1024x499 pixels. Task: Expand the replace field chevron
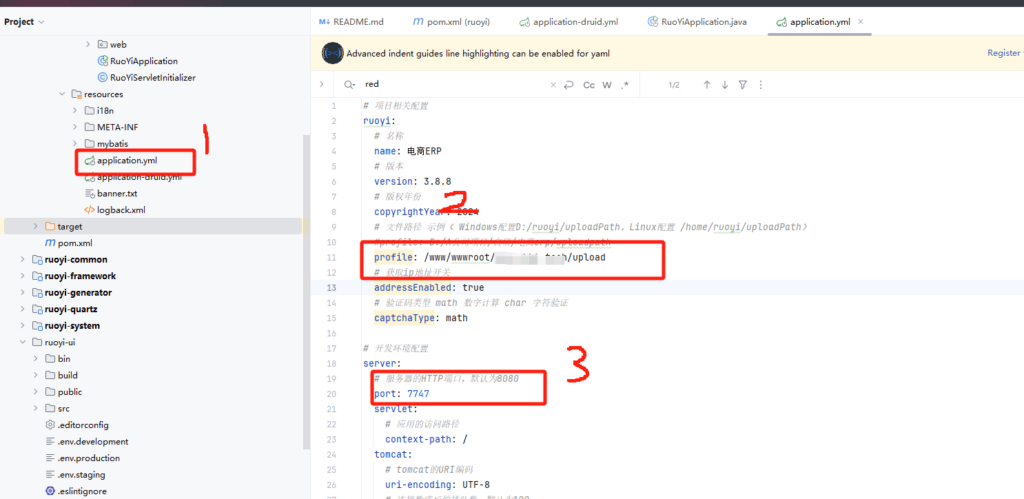point(322,85)
